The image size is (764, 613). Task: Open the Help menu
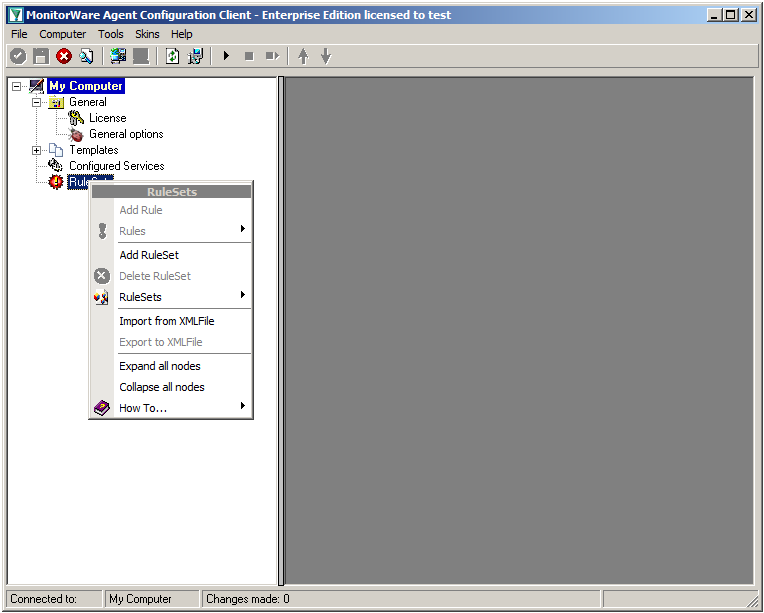coord(182,34)
